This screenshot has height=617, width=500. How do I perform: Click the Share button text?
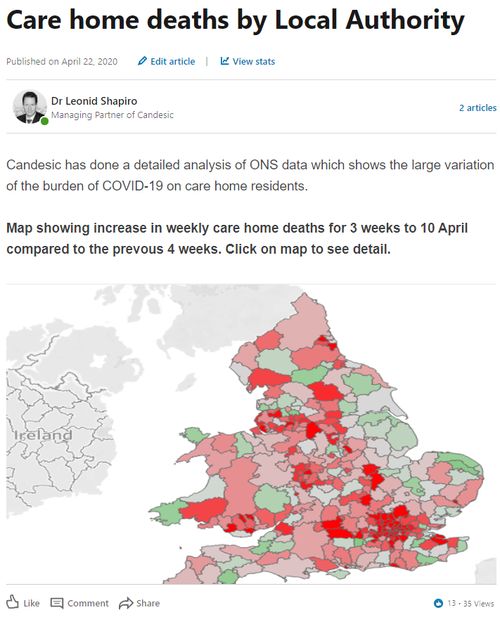pos(148,603)
